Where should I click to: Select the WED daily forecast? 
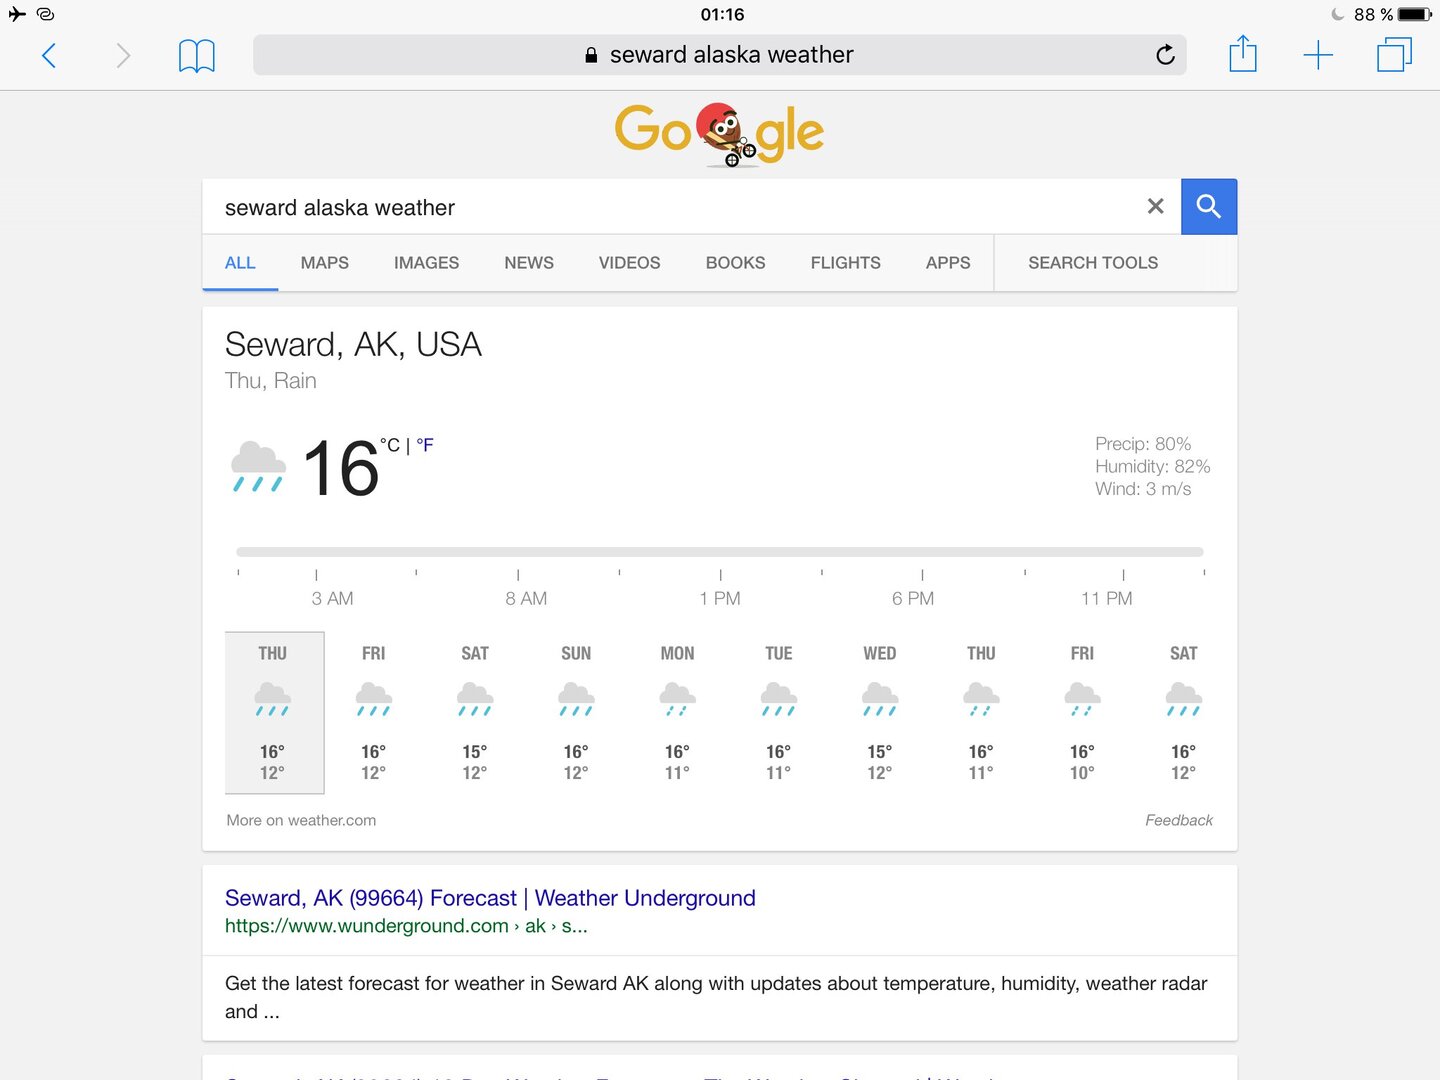tap(880, 712)
